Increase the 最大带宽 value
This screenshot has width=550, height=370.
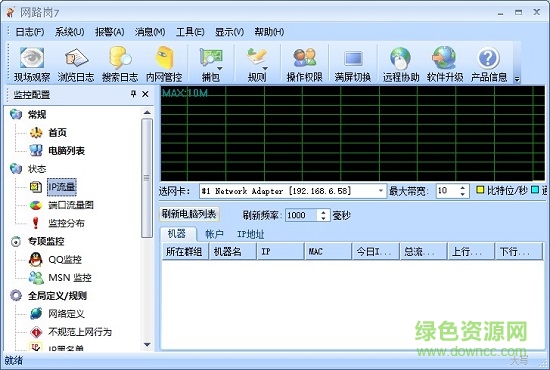point(463,188)
